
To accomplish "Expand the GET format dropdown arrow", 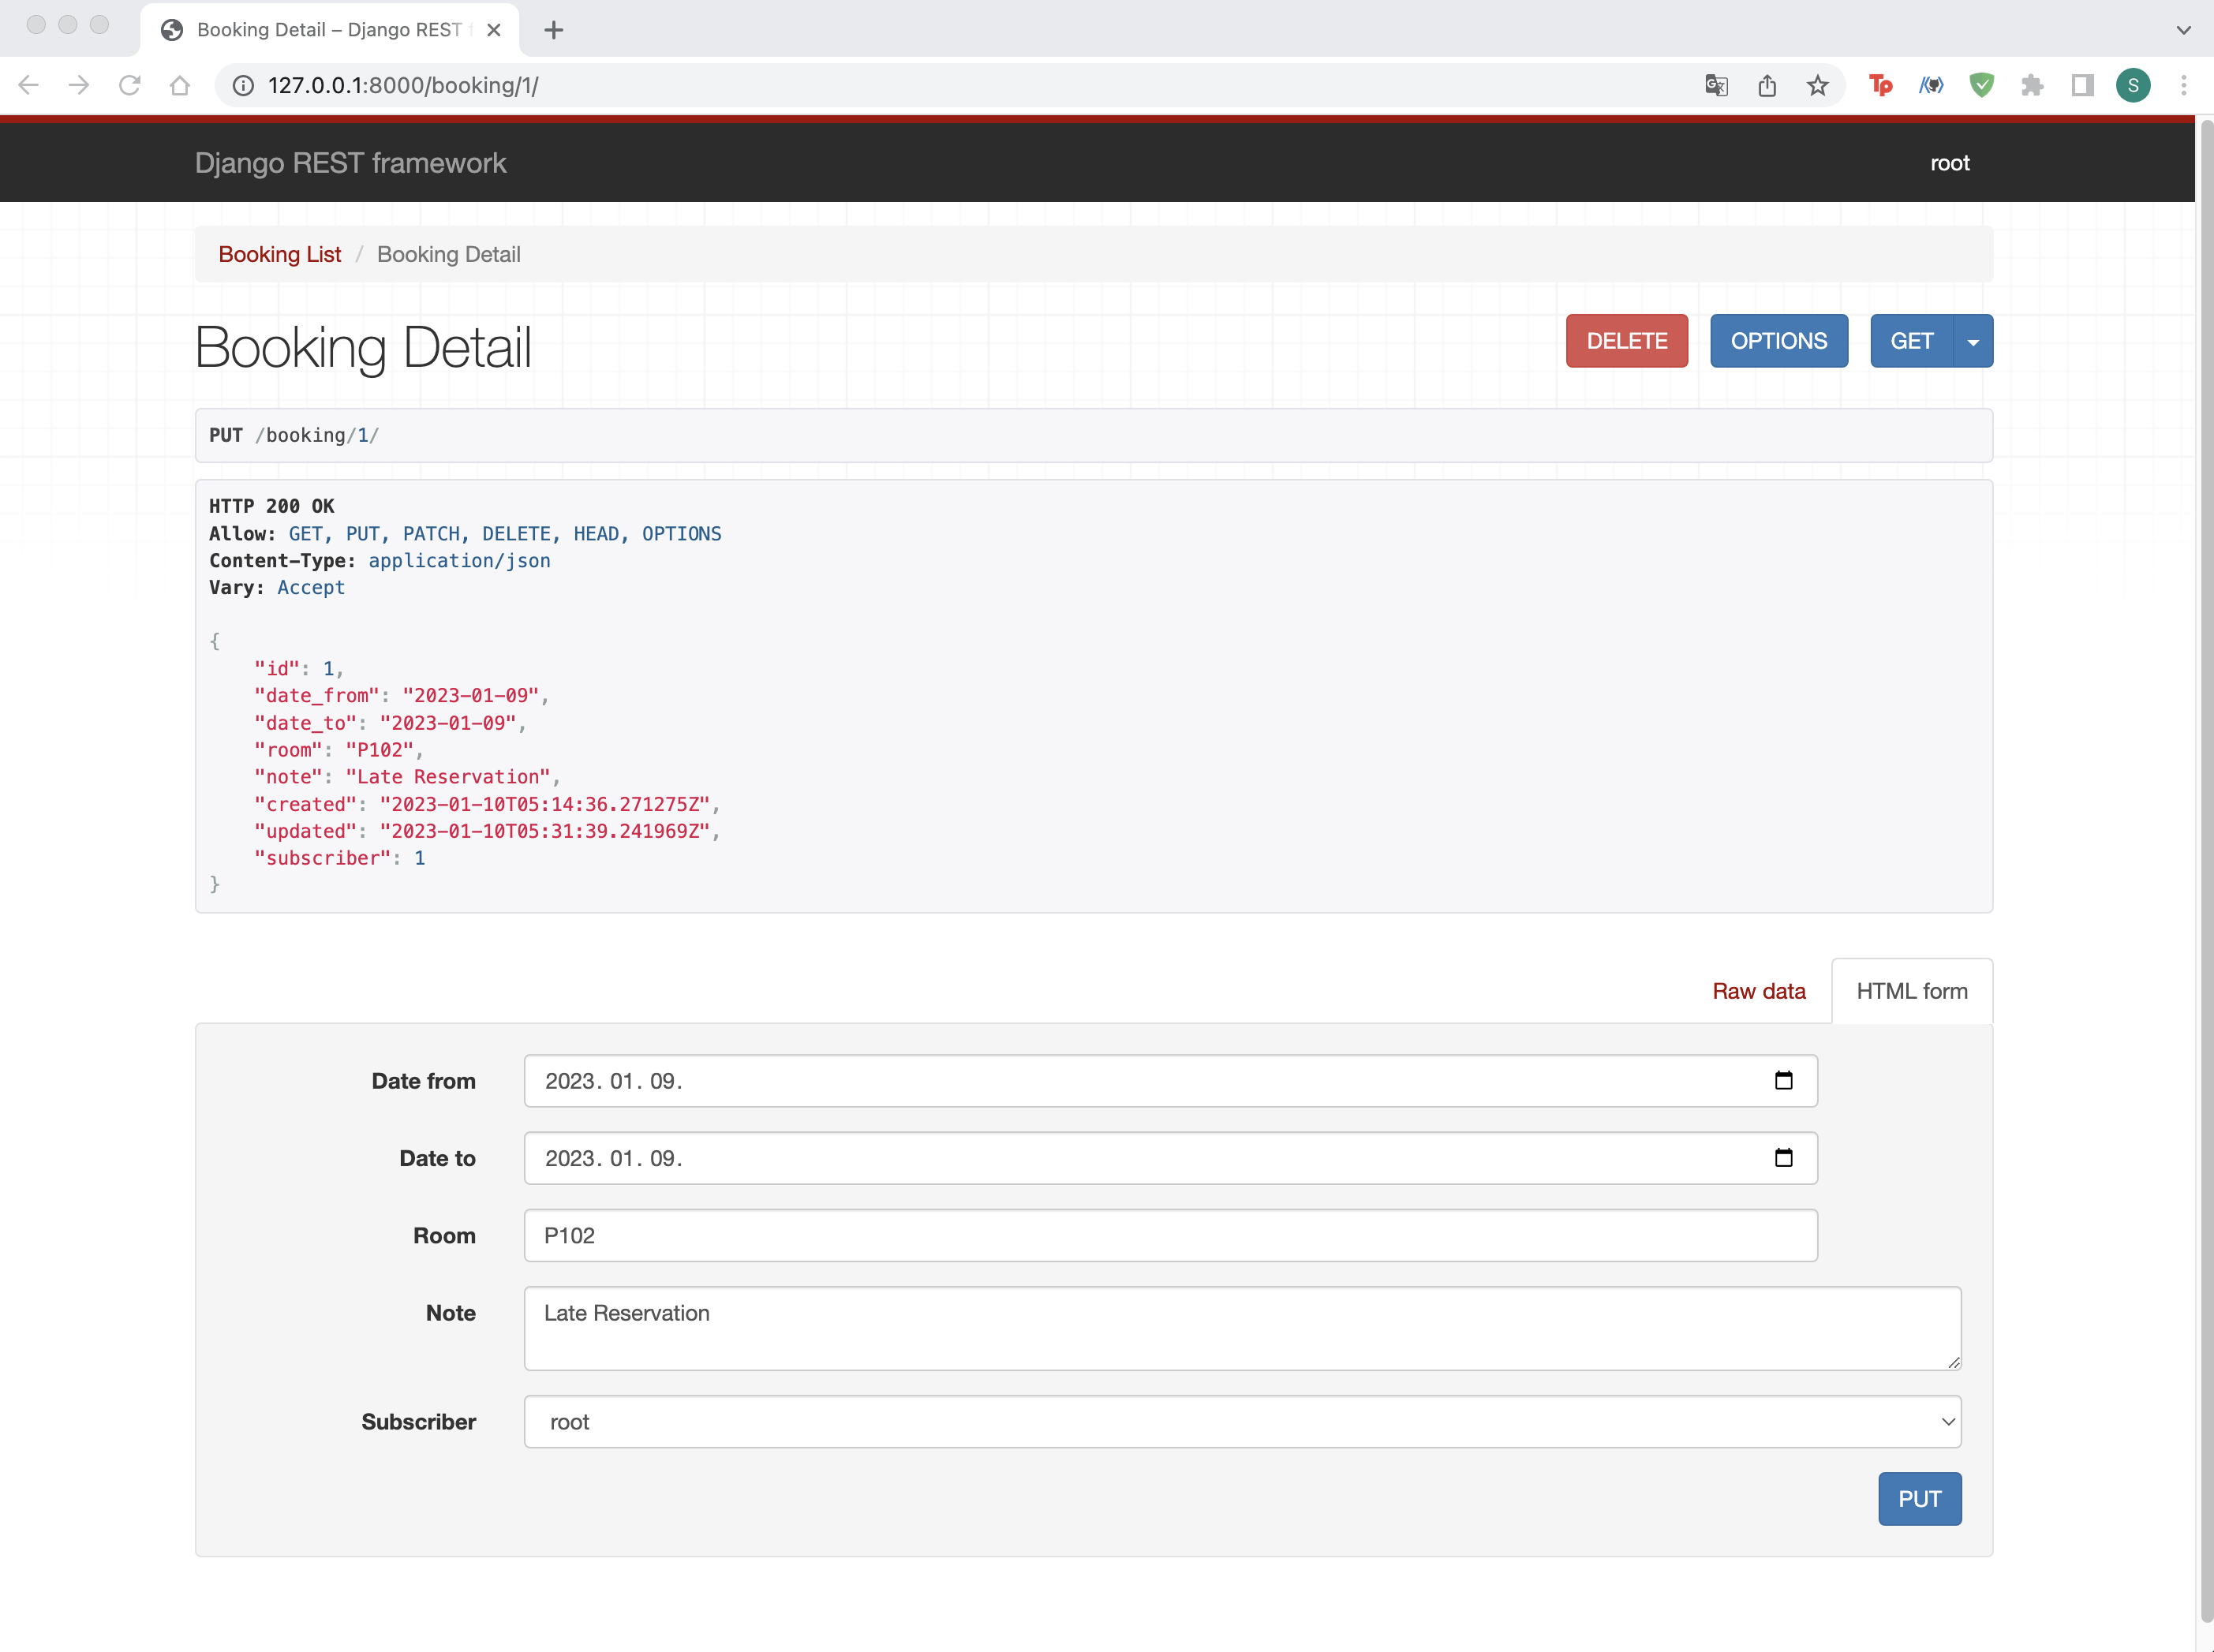I will pyautogui.click(x=1973, y=342).
